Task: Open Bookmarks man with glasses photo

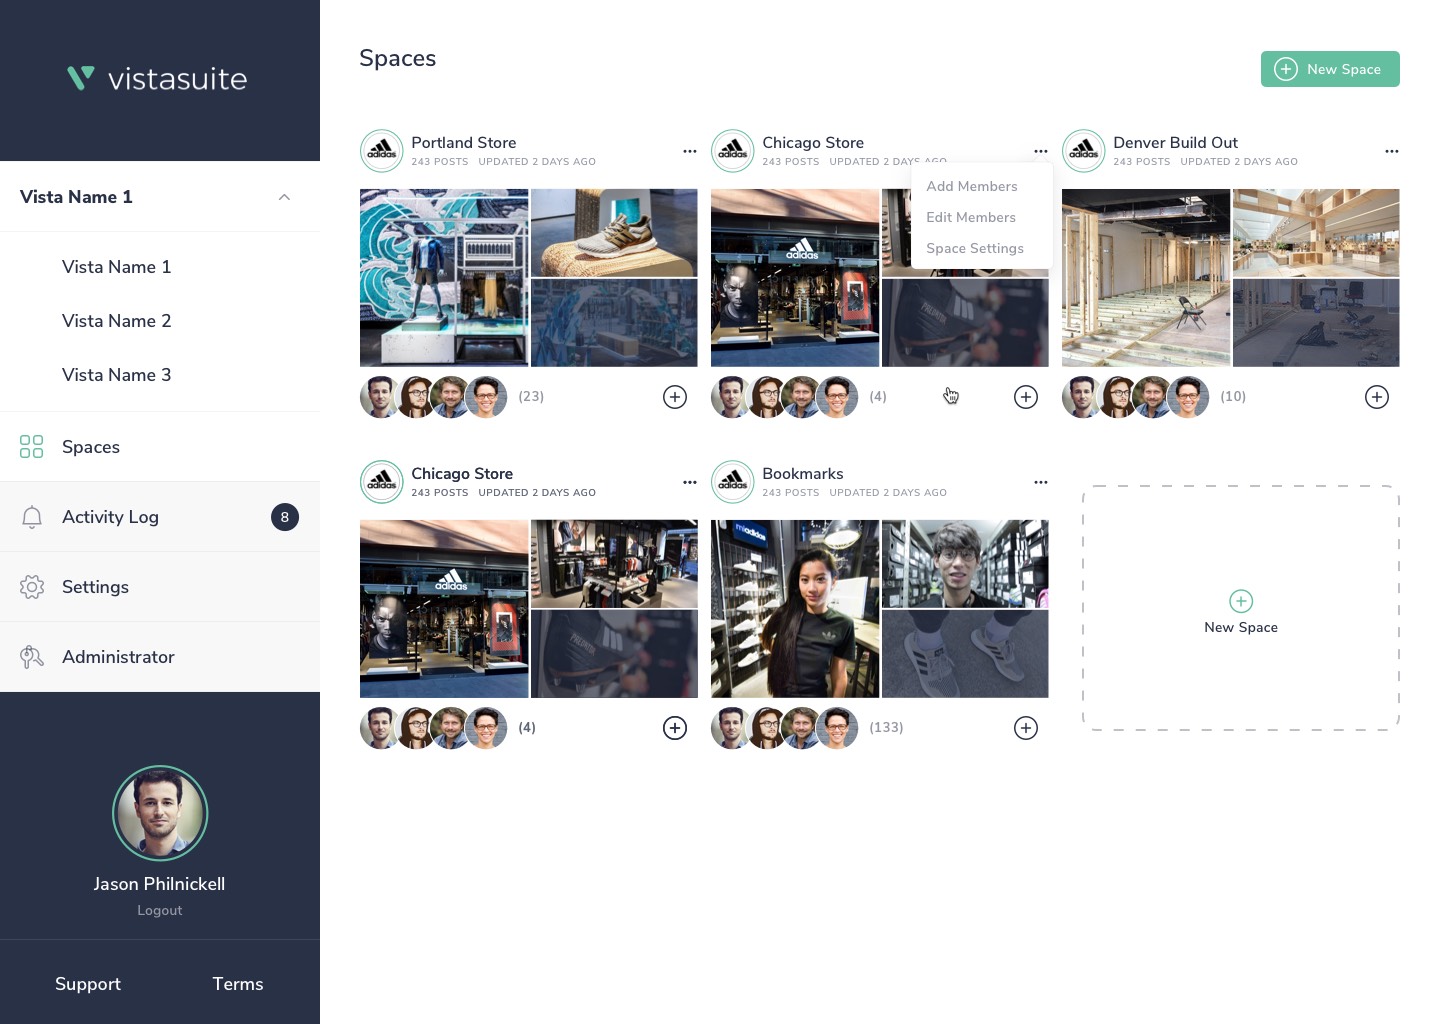Action: [x=965, y=564]
